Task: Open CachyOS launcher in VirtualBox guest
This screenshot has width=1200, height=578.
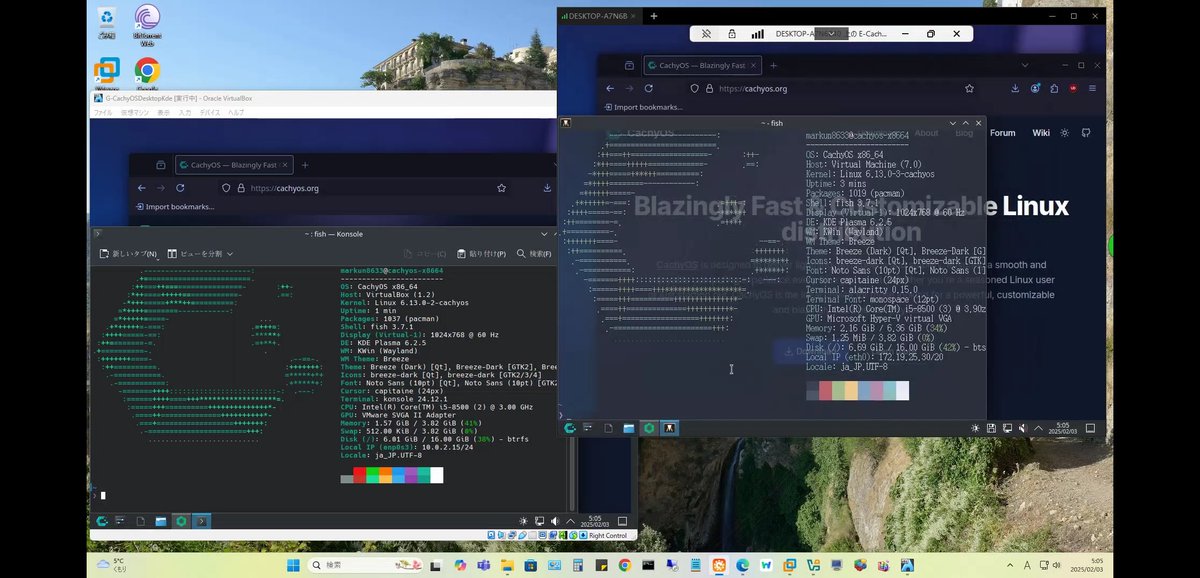Action: click(x=101, y=520)
